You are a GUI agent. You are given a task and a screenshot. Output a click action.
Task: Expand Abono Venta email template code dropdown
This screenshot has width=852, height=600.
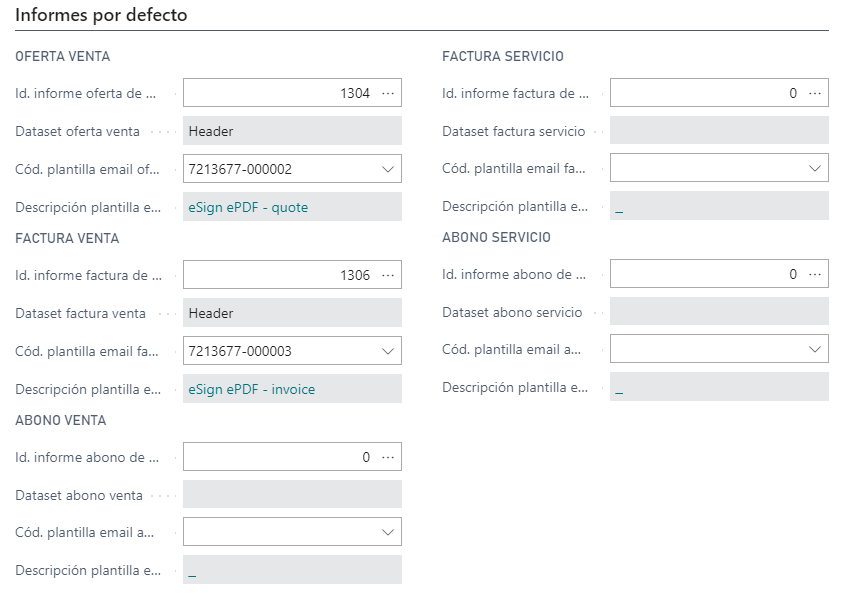[x=388, y=532]
